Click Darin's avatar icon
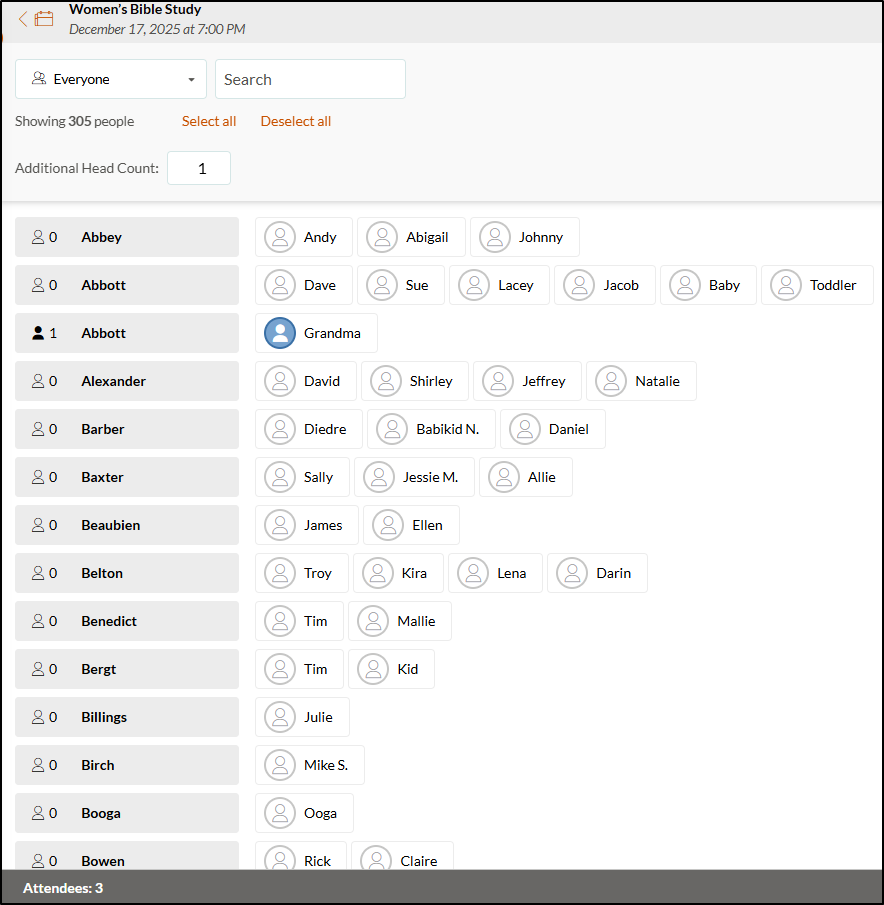This screenshot has width=884, height=905. [x=572, y=573]
